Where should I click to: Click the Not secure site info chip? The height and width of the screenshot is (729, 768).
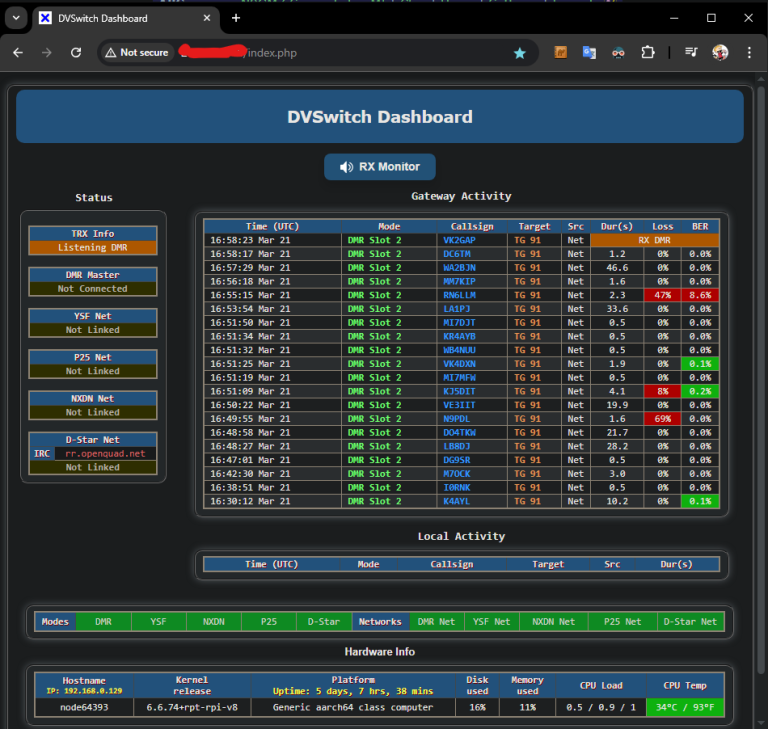[136, 53]
